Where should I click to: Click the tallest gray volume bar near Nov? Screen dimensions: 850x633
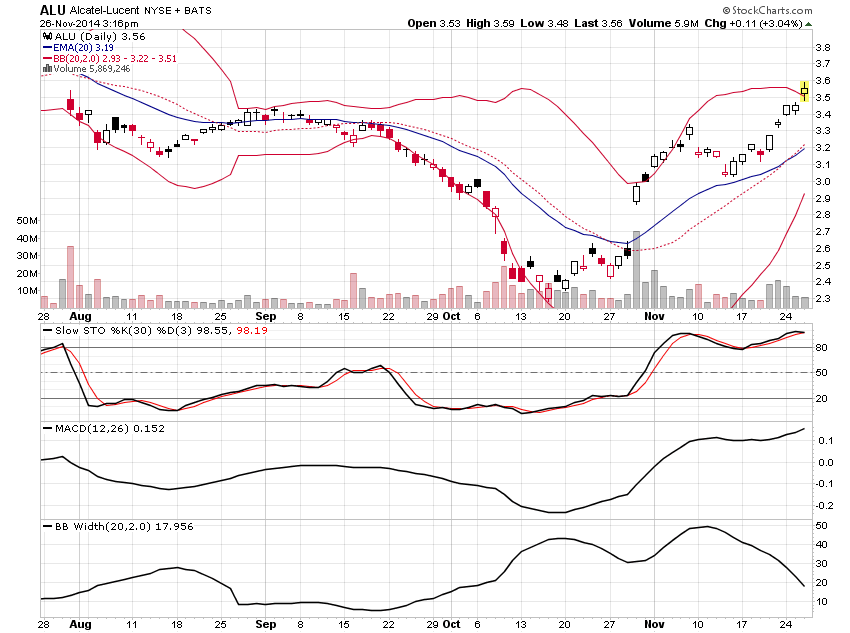pos(636,269)
